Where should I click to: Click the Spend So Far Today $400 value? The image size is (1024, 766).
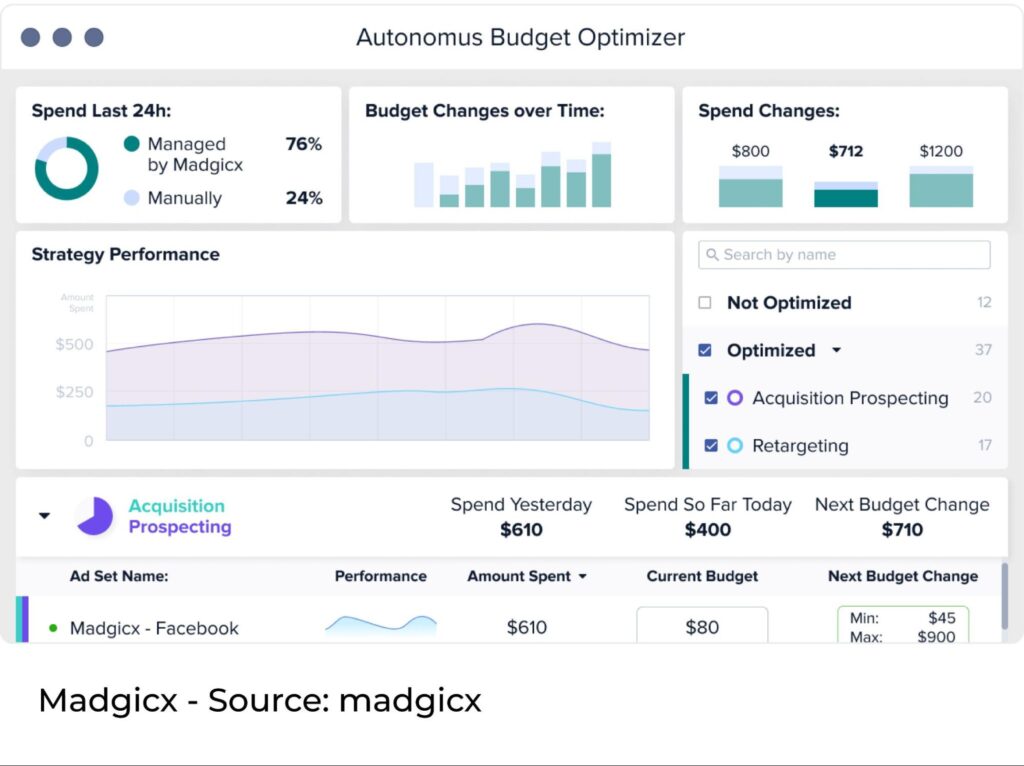click(x=708, y=530)
